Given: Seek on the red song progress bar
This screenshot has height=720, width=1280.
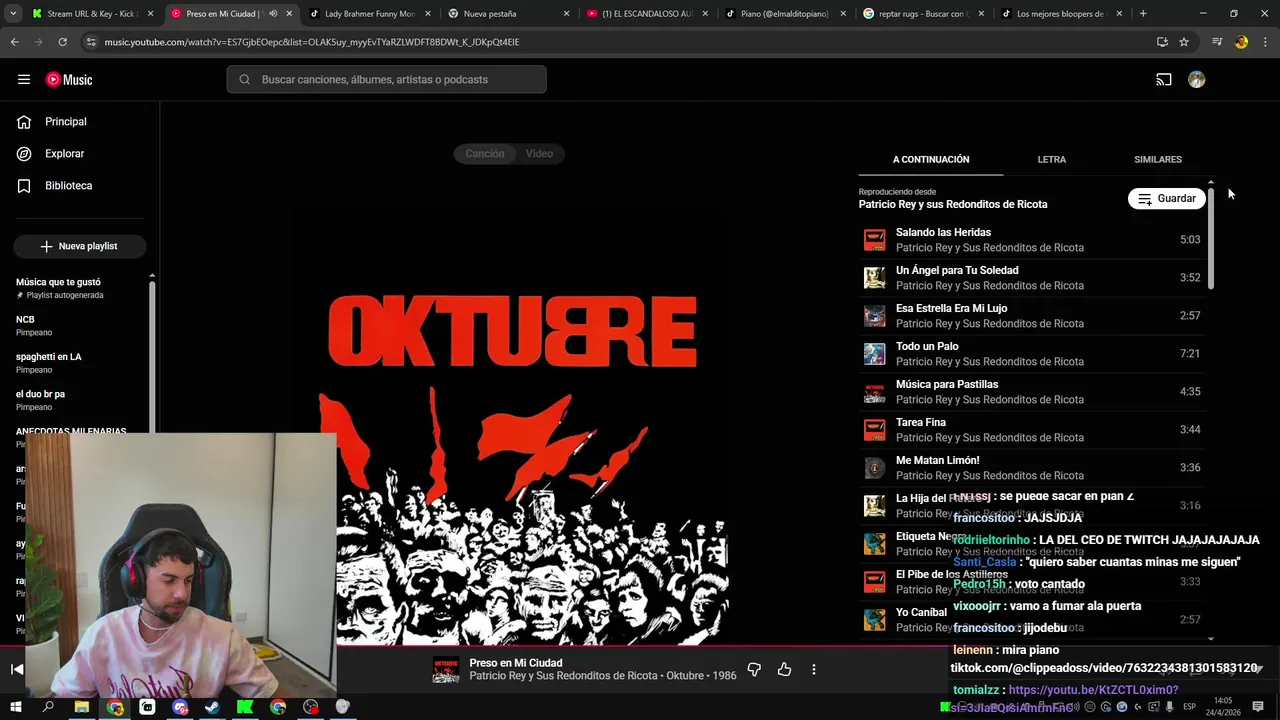Looking at the screenshot, I should pyautogui.click(x=640, y=646).
